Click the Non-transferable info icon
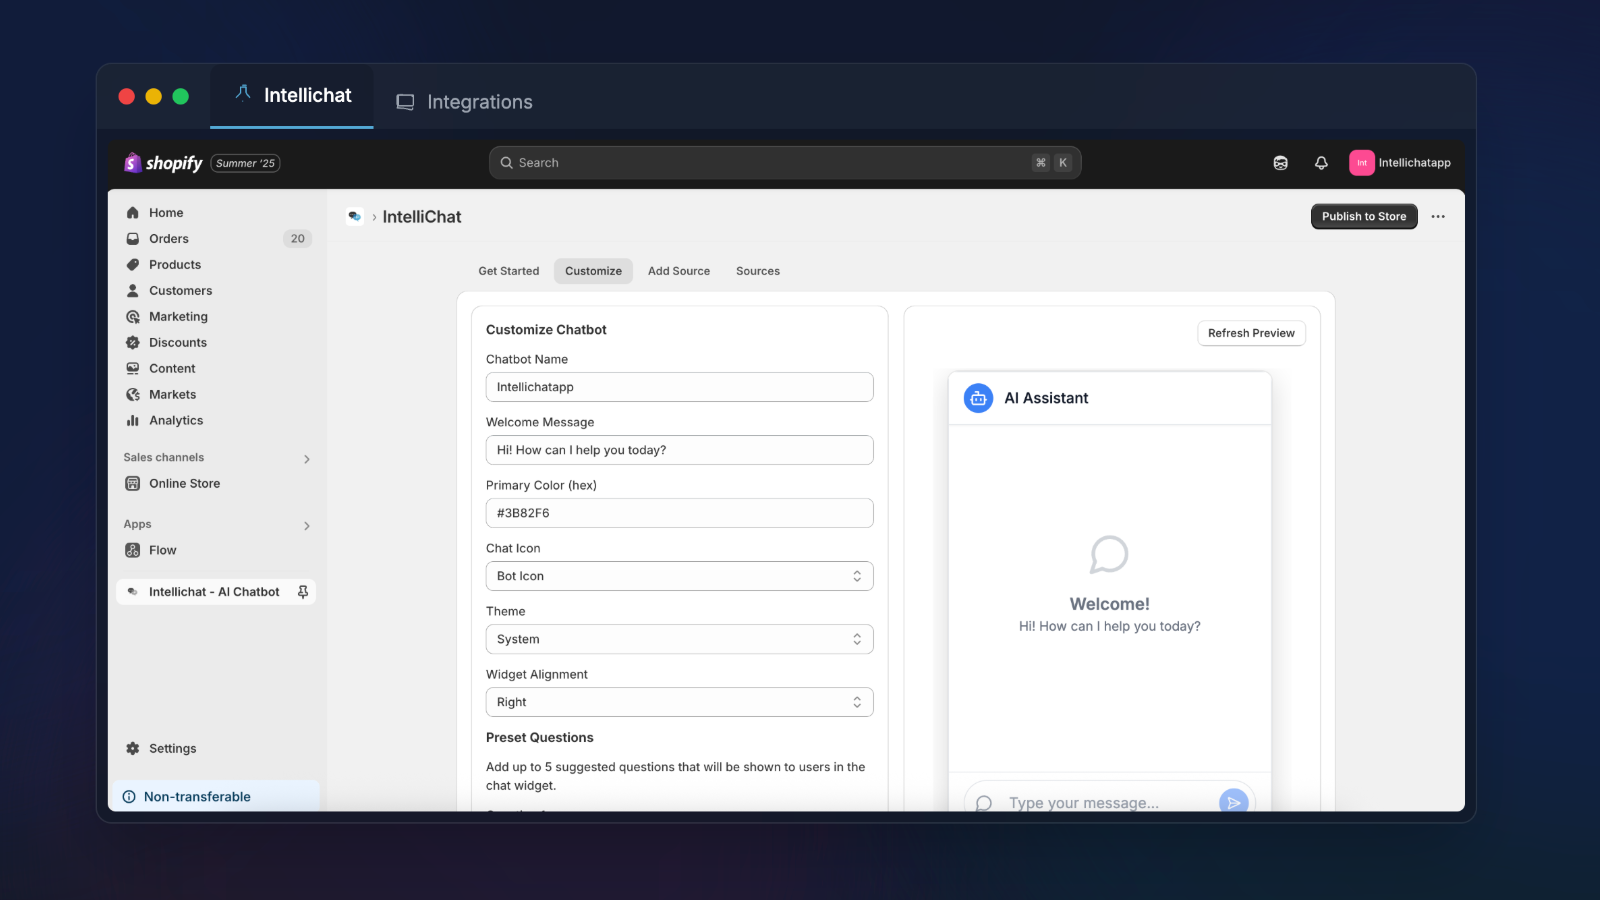The image size is (1600, 900). tap(129, 797)
